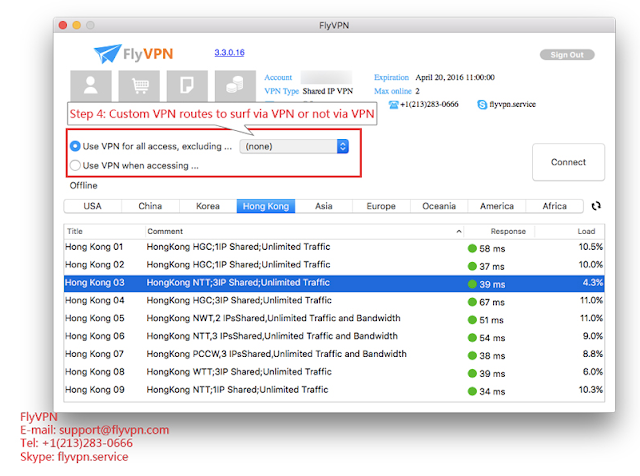
Task: Click the window's red close button
Action: tap(63, 25)
